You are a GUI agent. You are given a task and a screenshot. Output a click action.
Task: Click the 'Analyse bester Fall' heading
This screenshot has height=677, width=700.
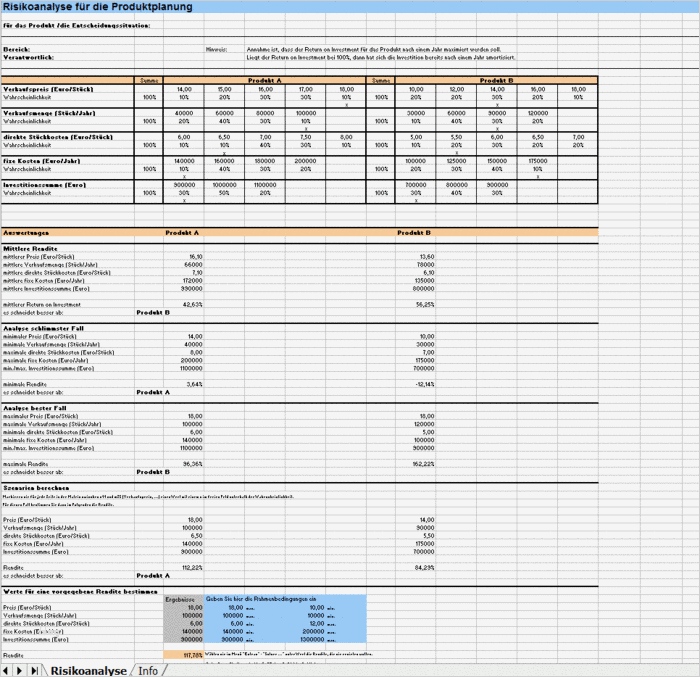(34, 408)
